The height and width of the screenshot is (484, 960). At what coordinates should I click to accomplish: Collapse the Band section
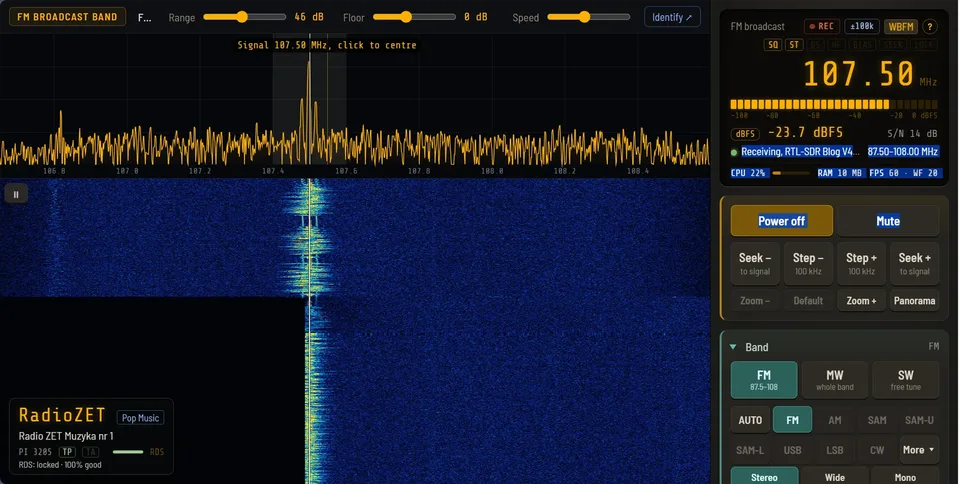(x=733, y=347)
